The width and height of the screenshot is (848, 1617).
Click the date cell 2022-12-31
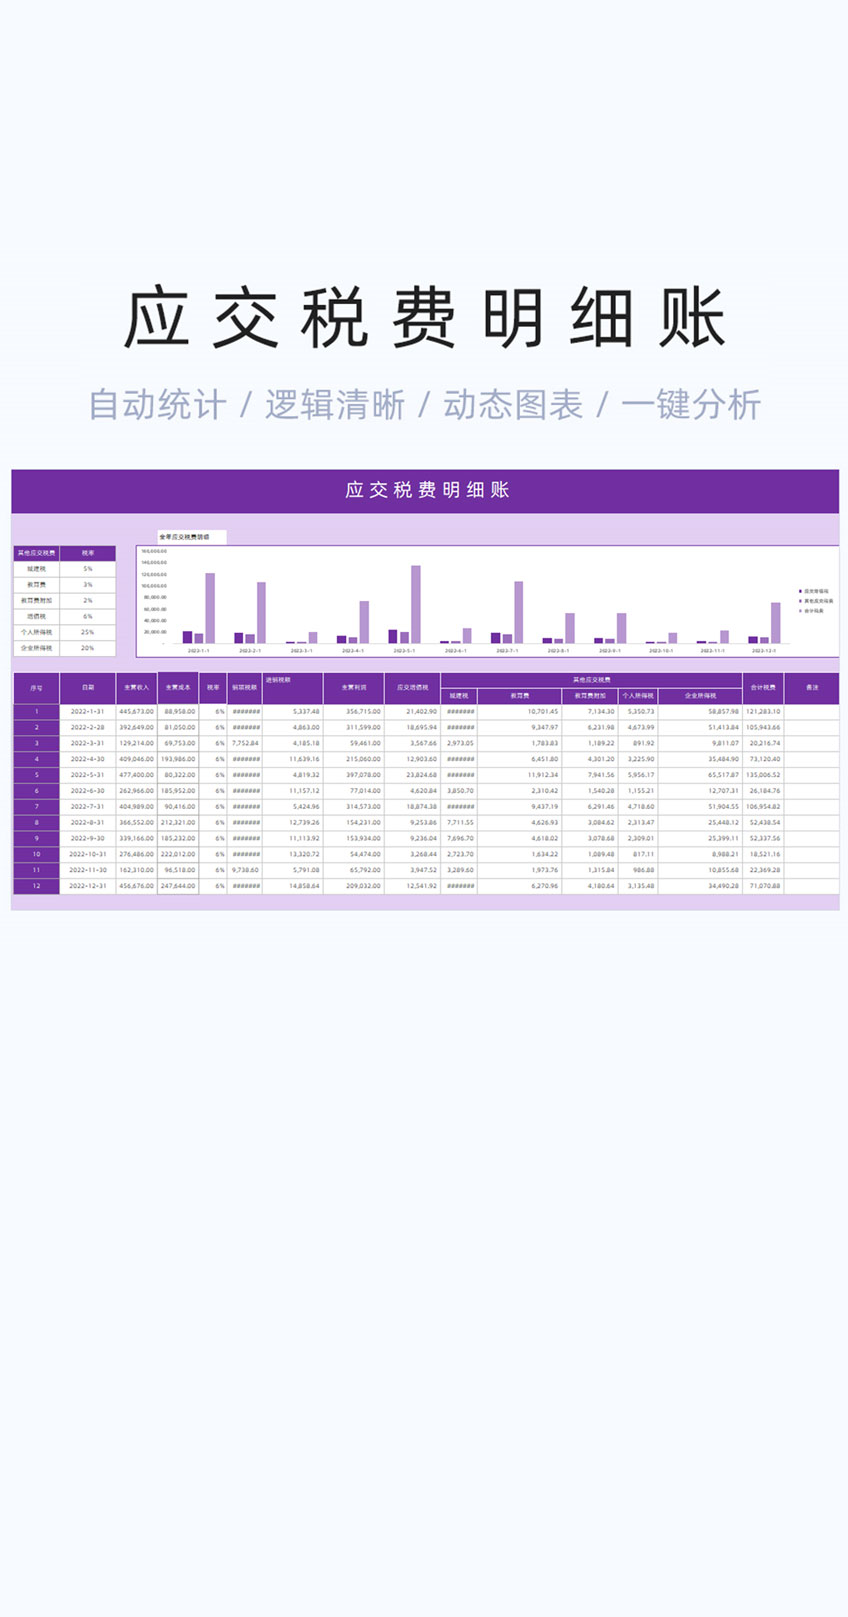[88, 886]
